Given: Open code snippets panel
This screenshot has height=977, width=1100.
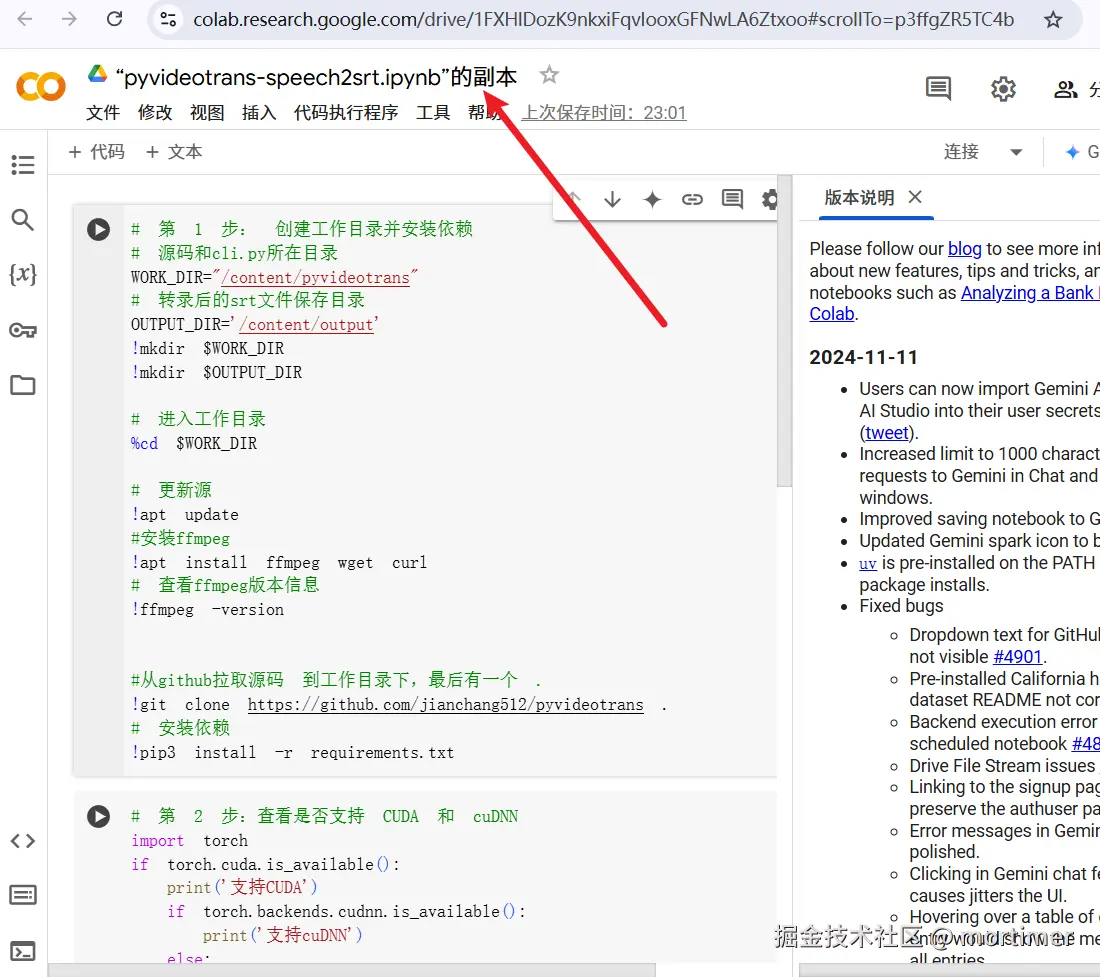Looking at the screenshot, I should coord(23,840).
